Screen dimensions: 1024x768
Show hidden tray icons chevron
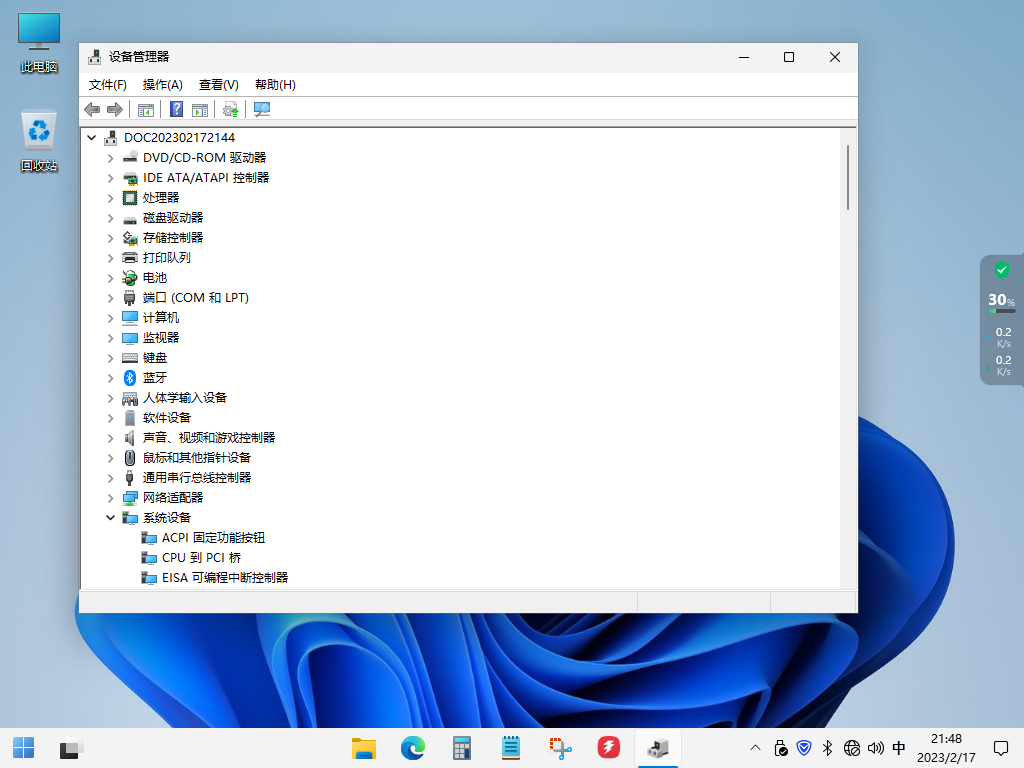755,748
